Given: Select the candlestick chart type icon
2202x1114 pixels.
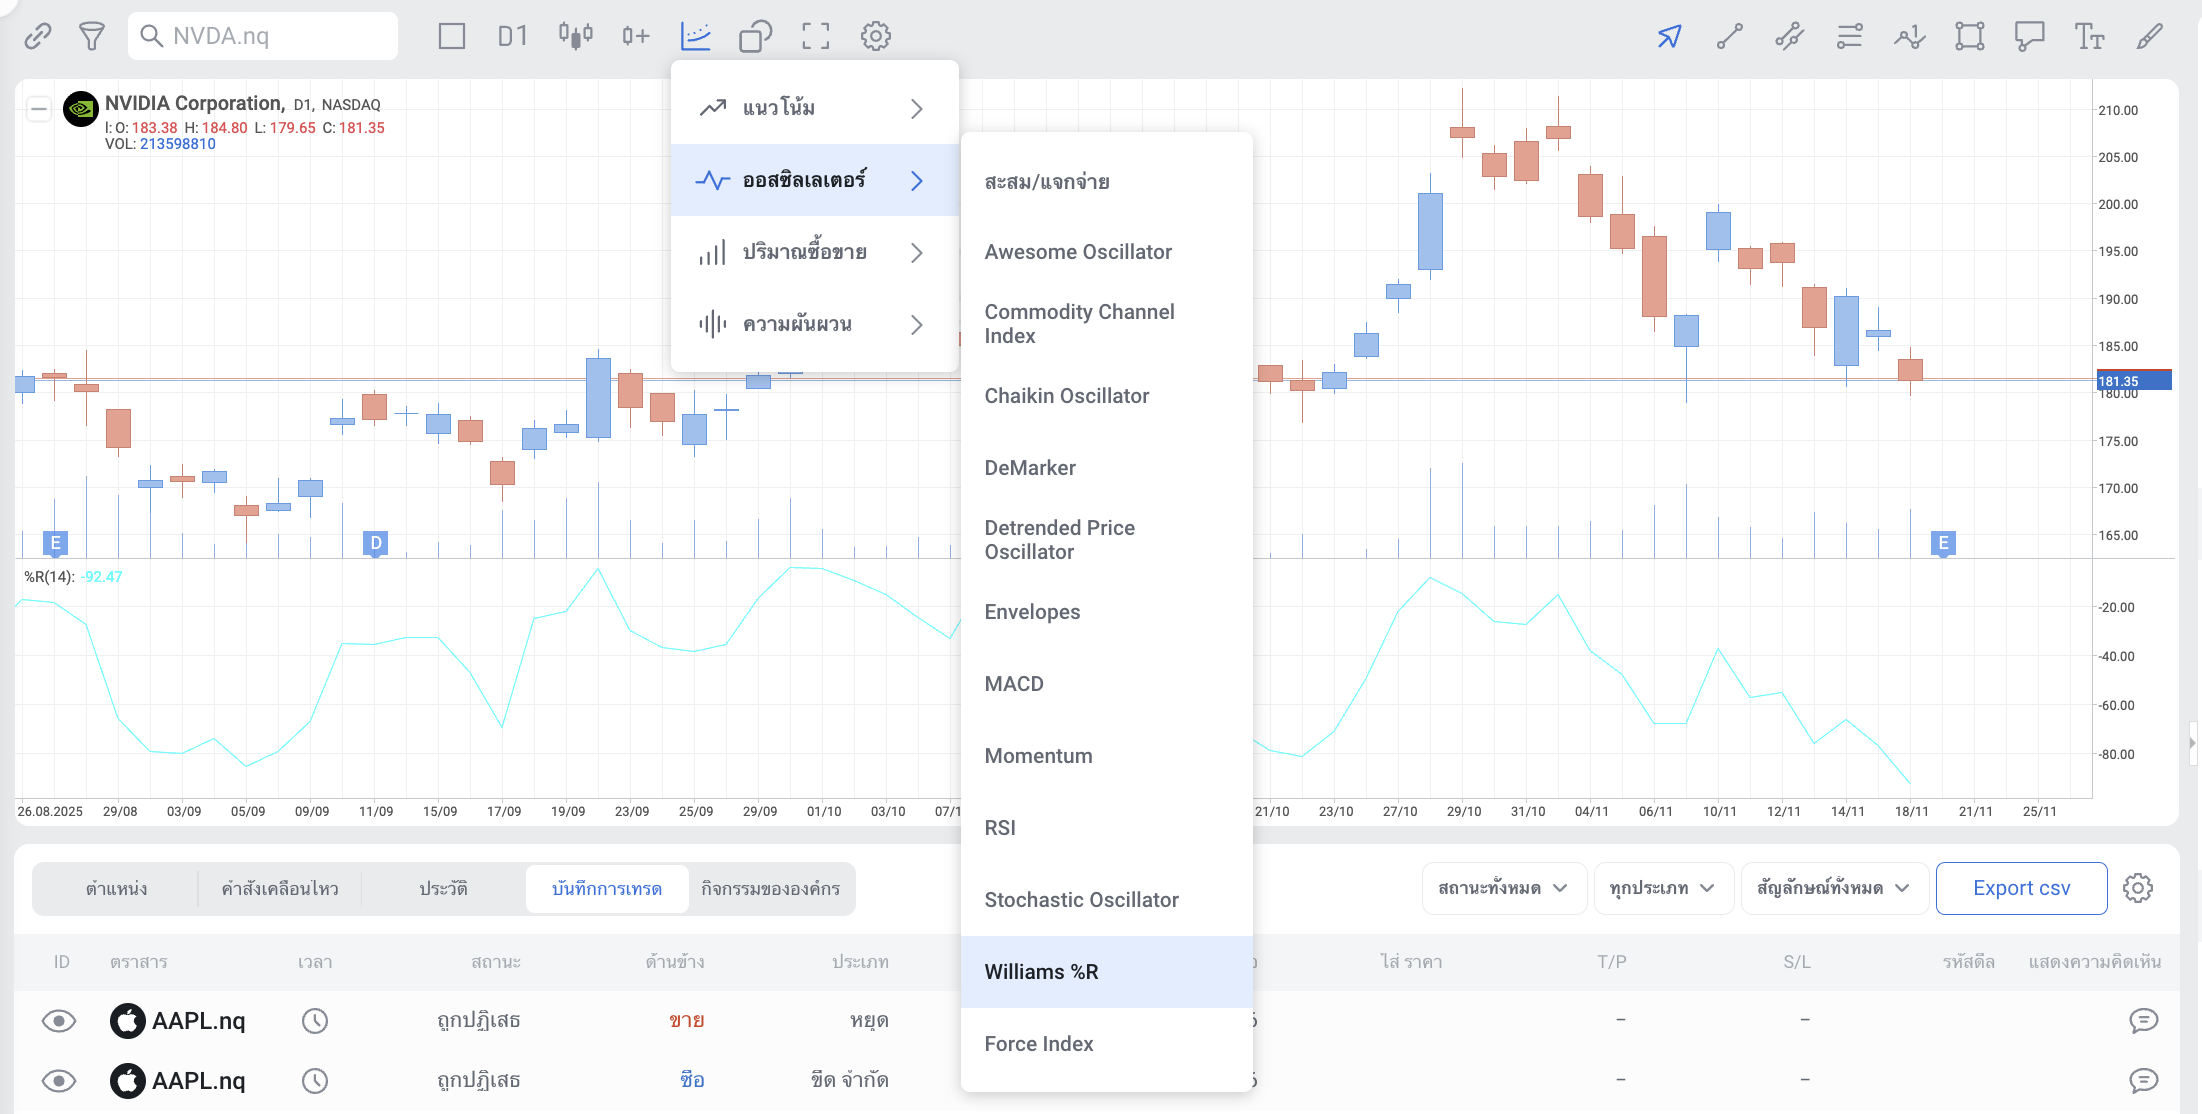Looking at the screenshot, I should [575, 37].
